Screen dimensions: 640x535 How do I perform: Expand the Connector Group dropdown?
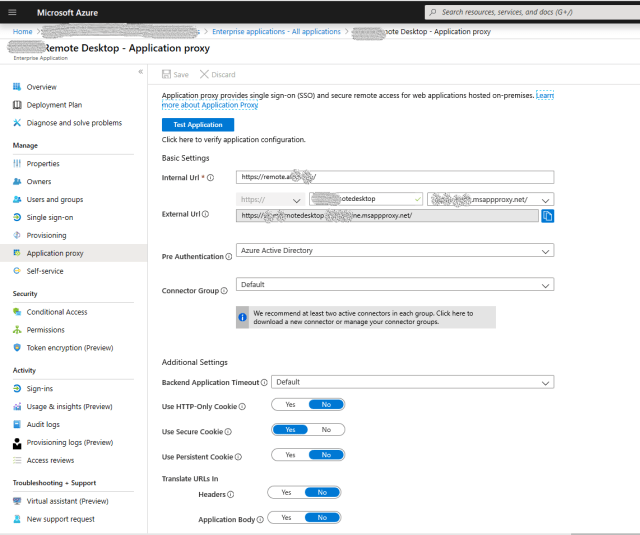tap(395, 285)
